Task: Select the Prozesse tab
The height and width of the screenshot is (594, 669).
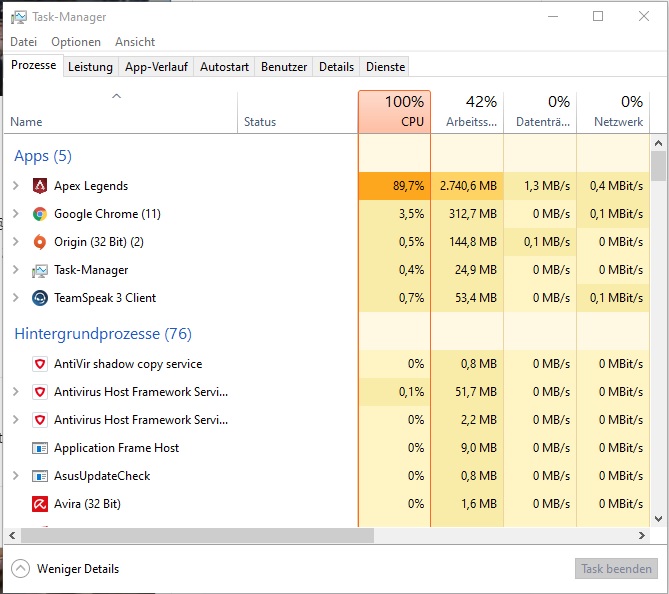Action: coord(34,65)
